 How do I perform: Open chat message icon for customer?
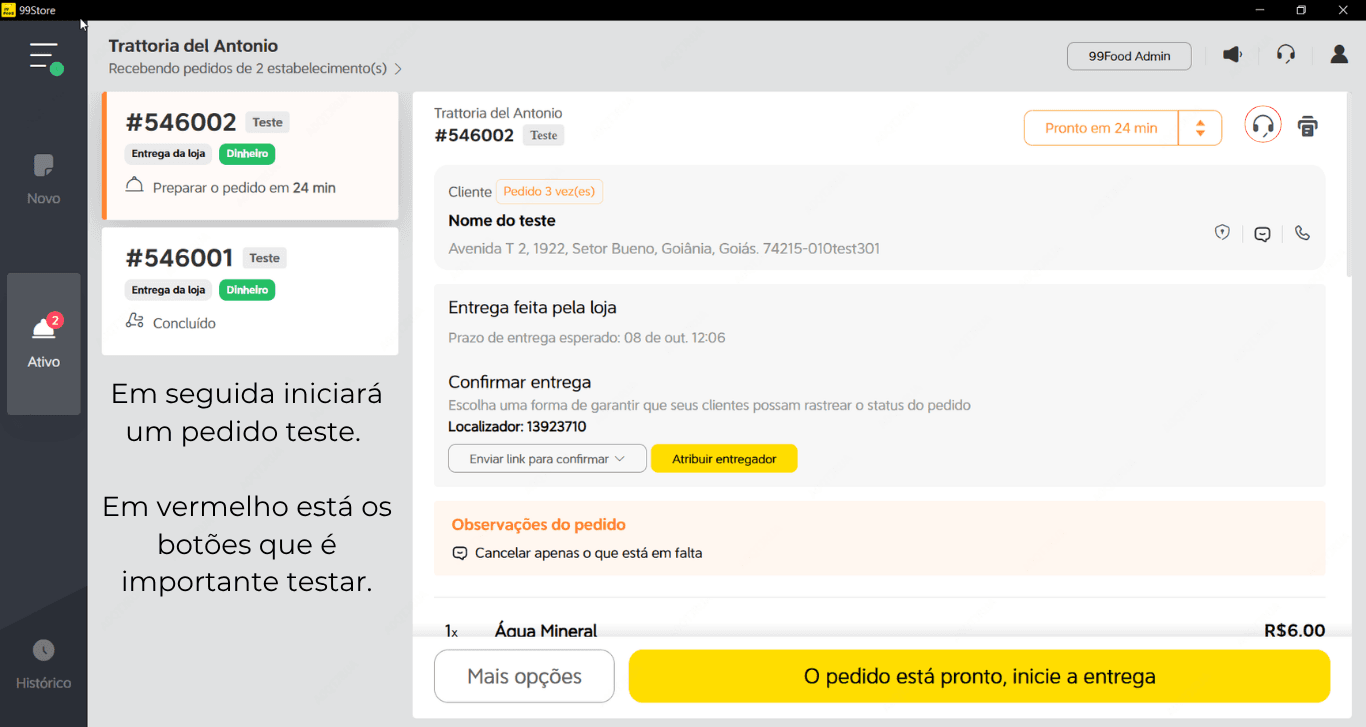point(1262,234)
